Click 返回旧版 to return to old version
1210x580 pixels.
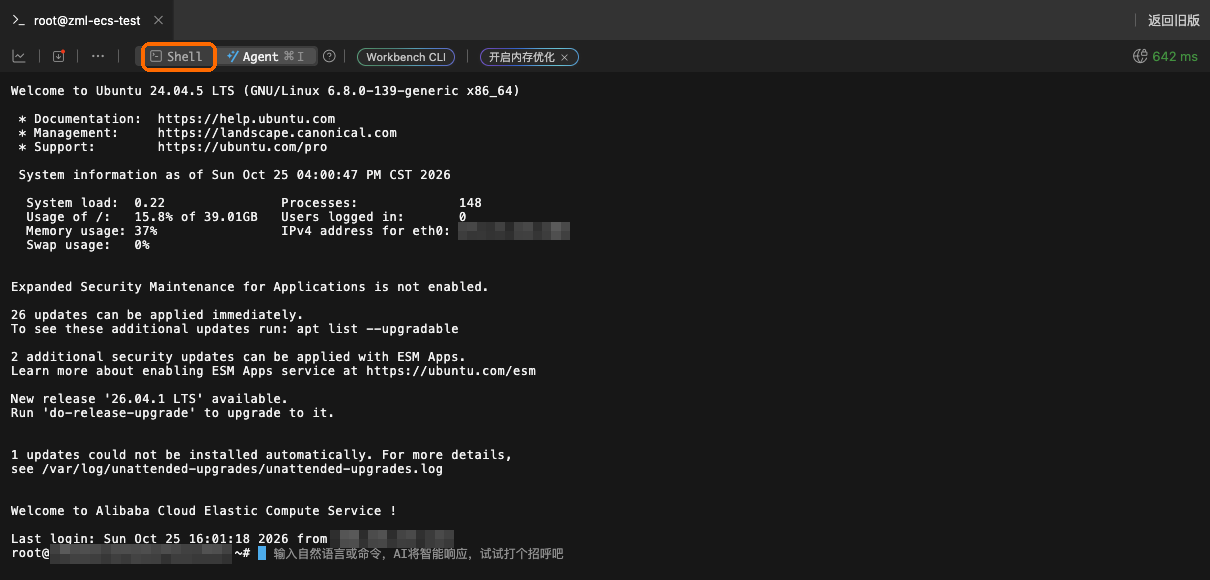coord(1173,20)
